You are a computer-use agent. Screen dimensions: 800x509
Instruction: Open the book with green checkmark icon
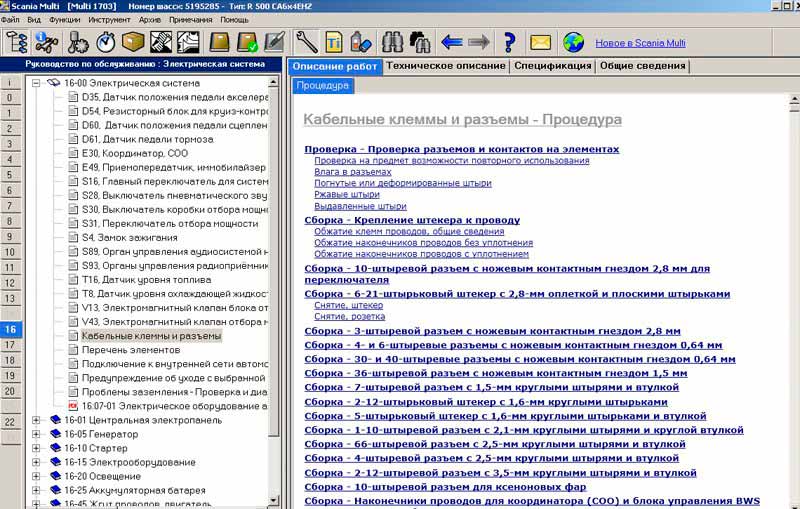click(x=247, y=42)
